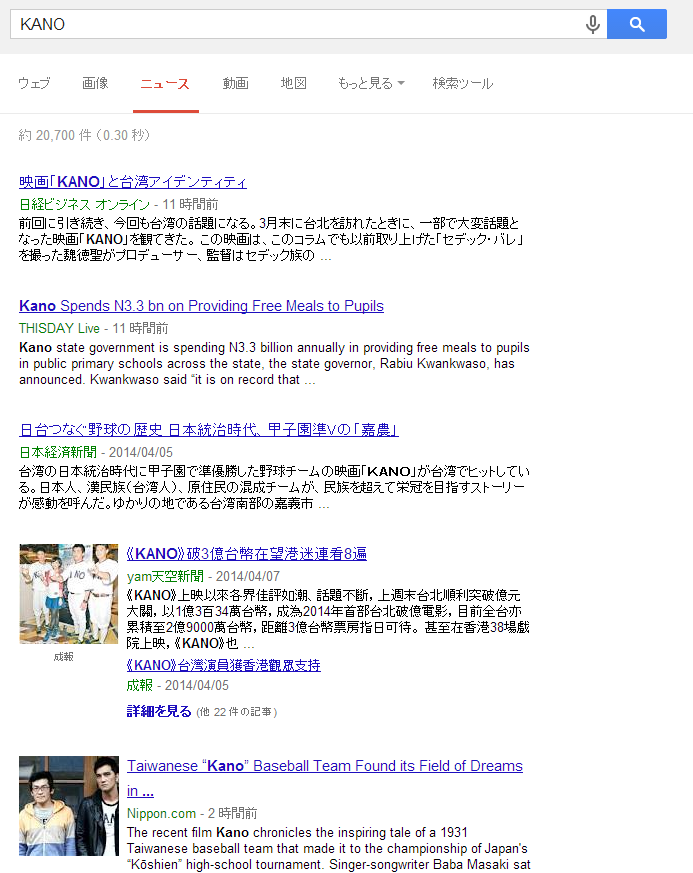Open 《KANO》破3億台幣 article link
693x873 pixels.
[247, 553]
